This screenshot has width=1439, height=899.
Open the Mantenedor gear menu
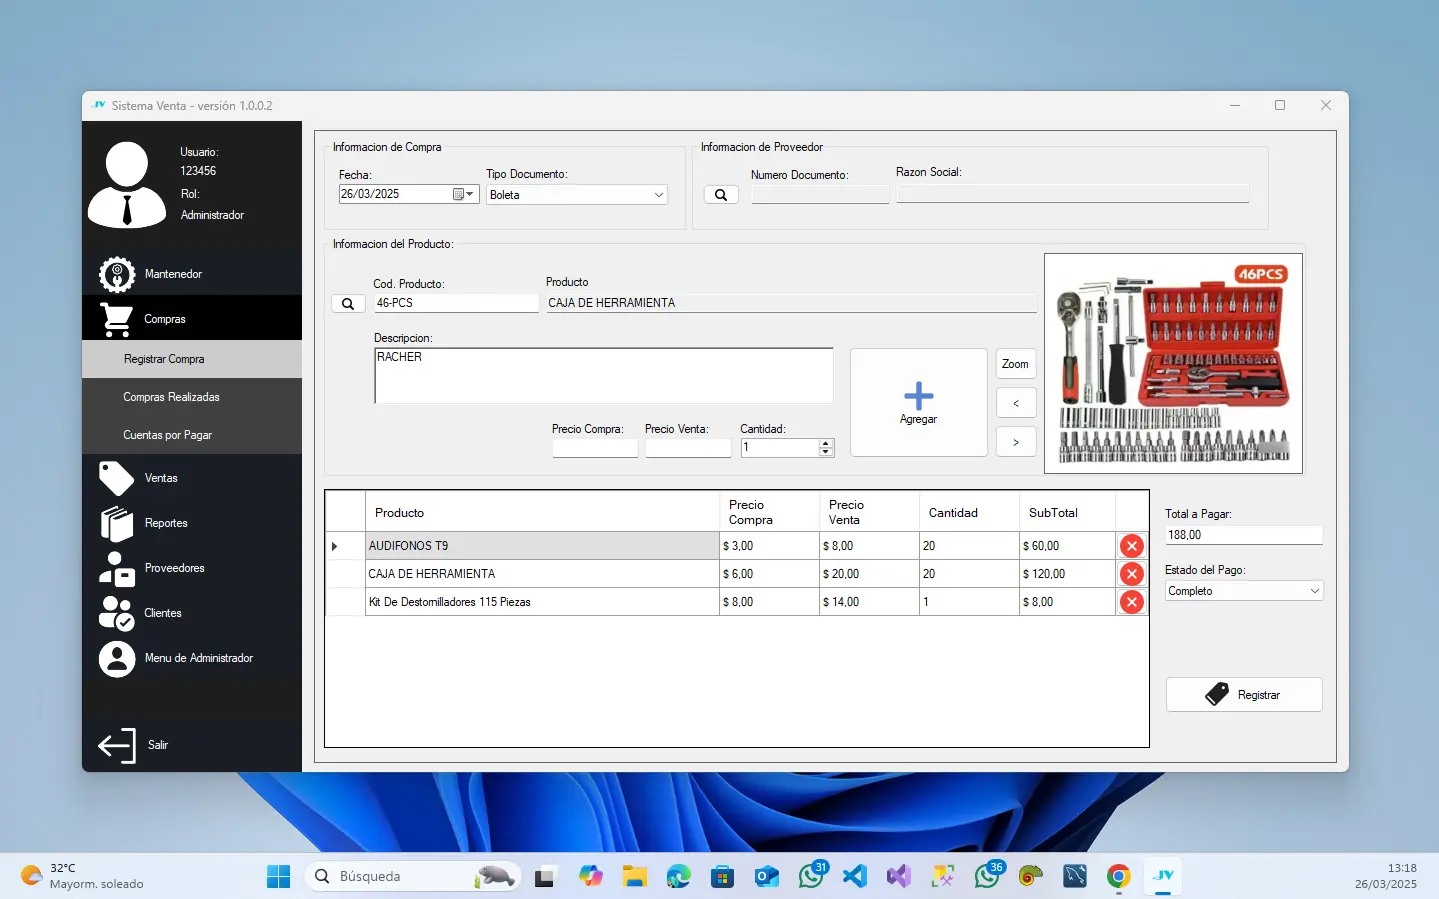pos(117,274)
